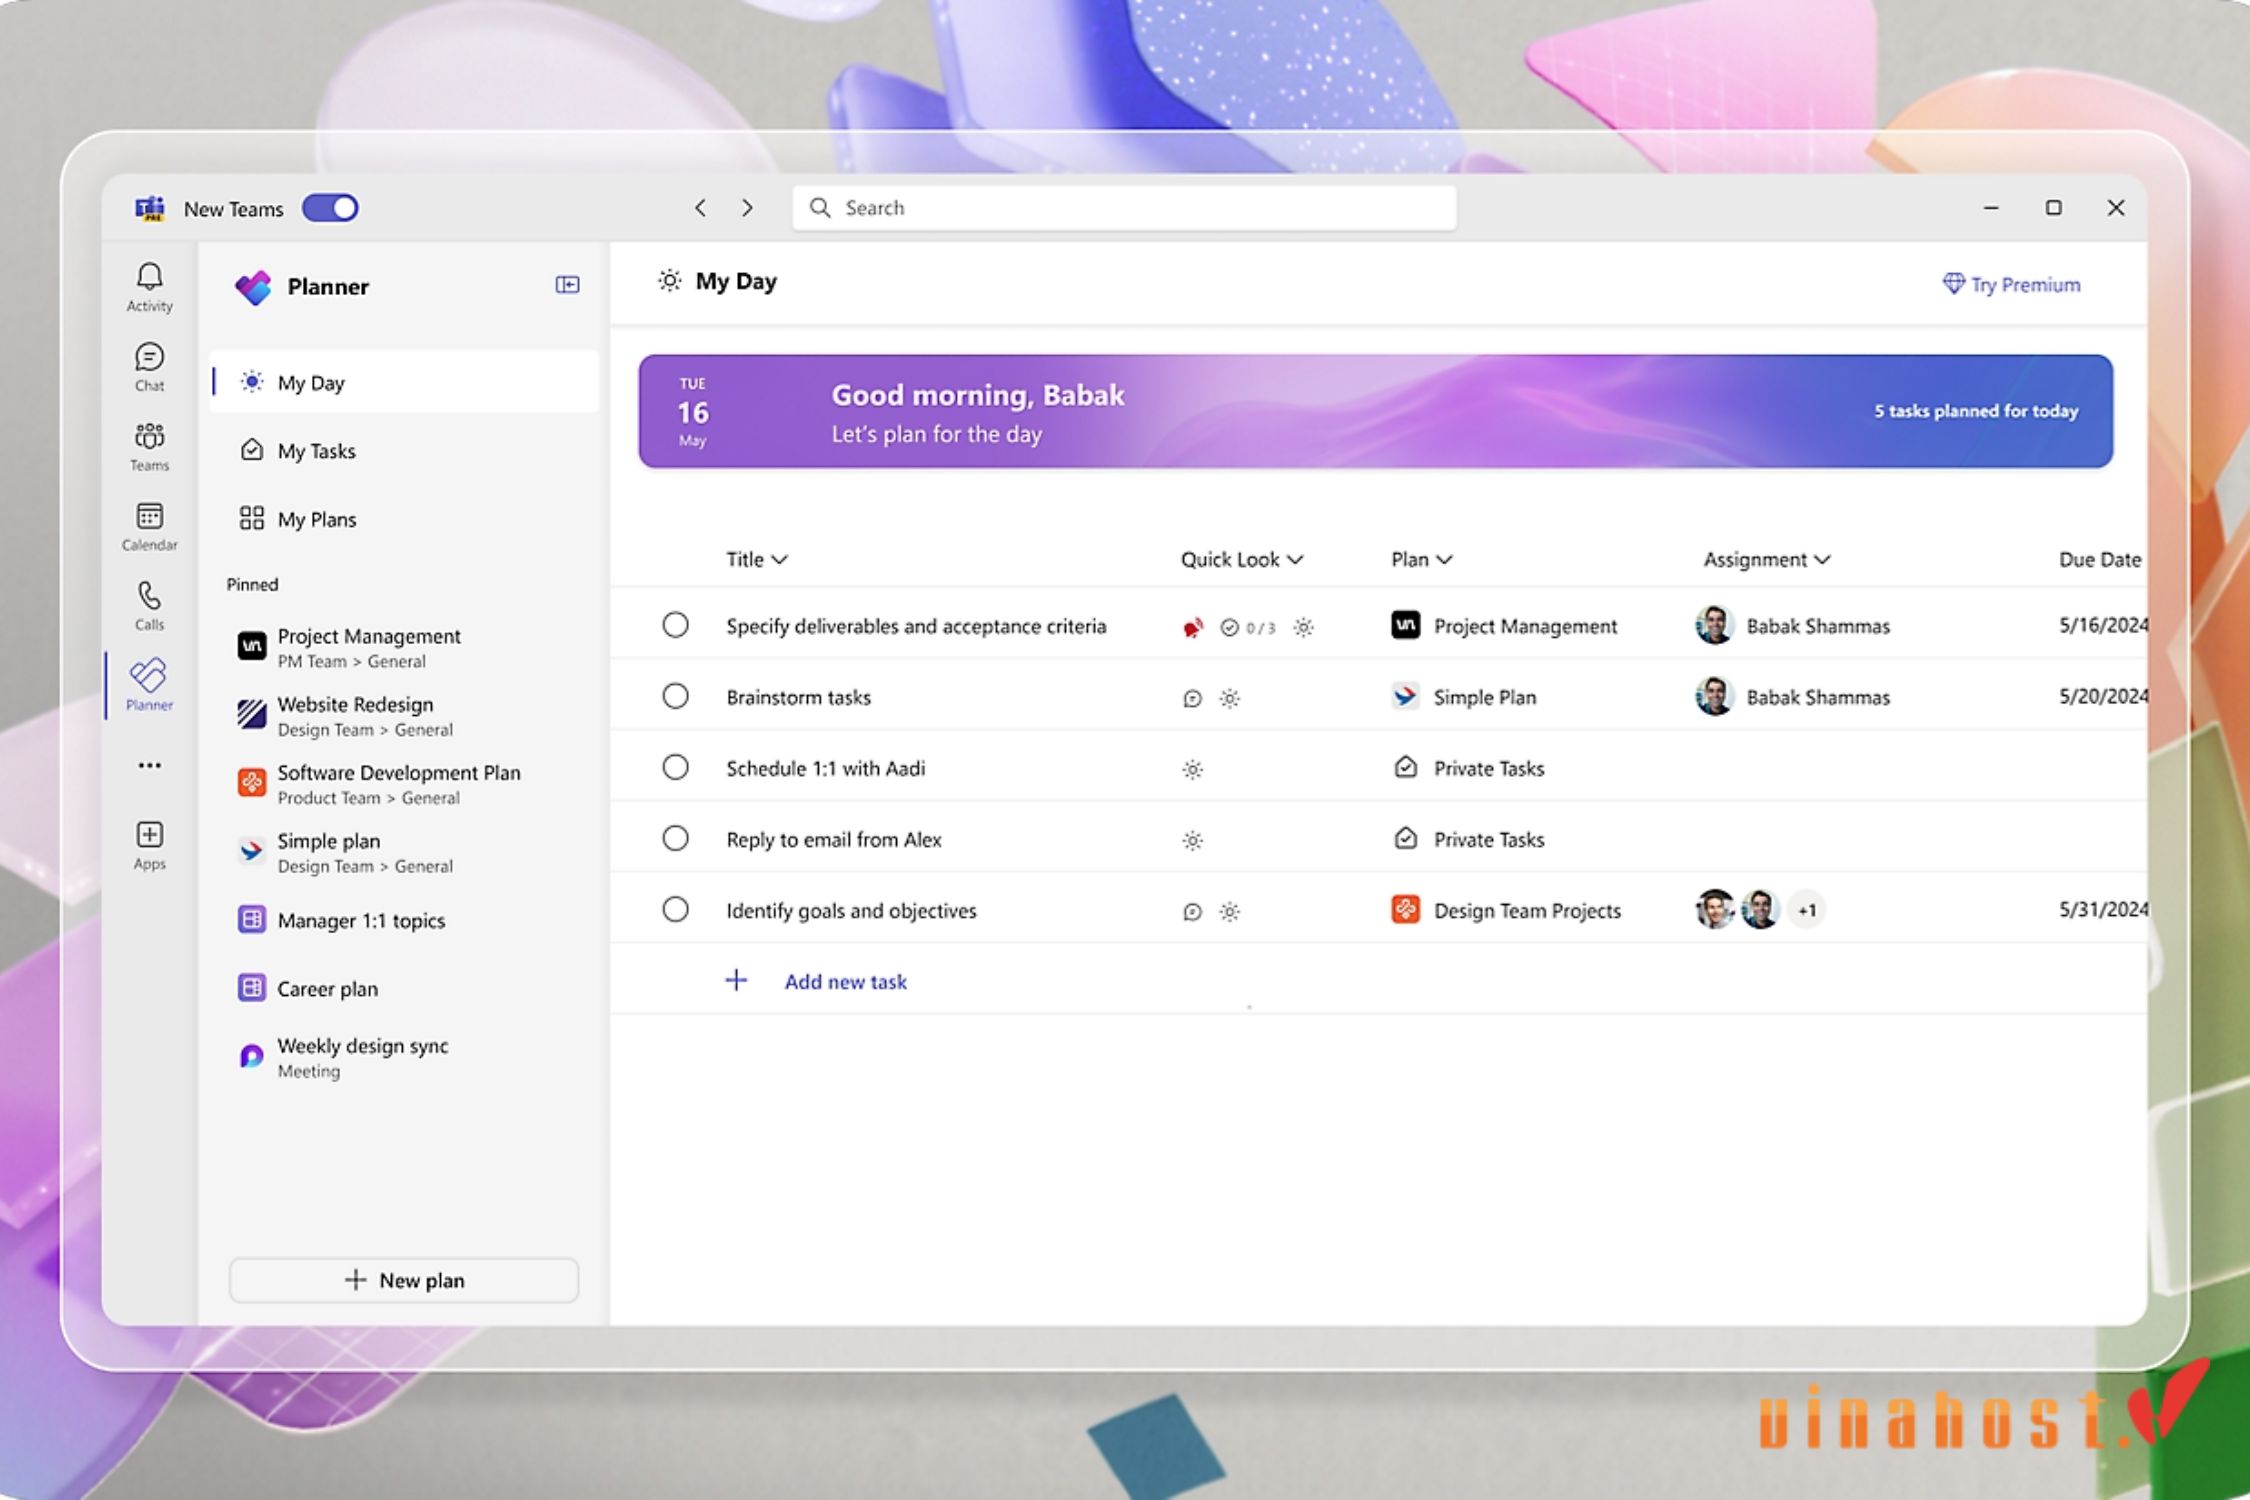The image size is (2250, 1500).
Task: Mark Schedule 1:1 with Aadi complete
Action: coord(676,767)
